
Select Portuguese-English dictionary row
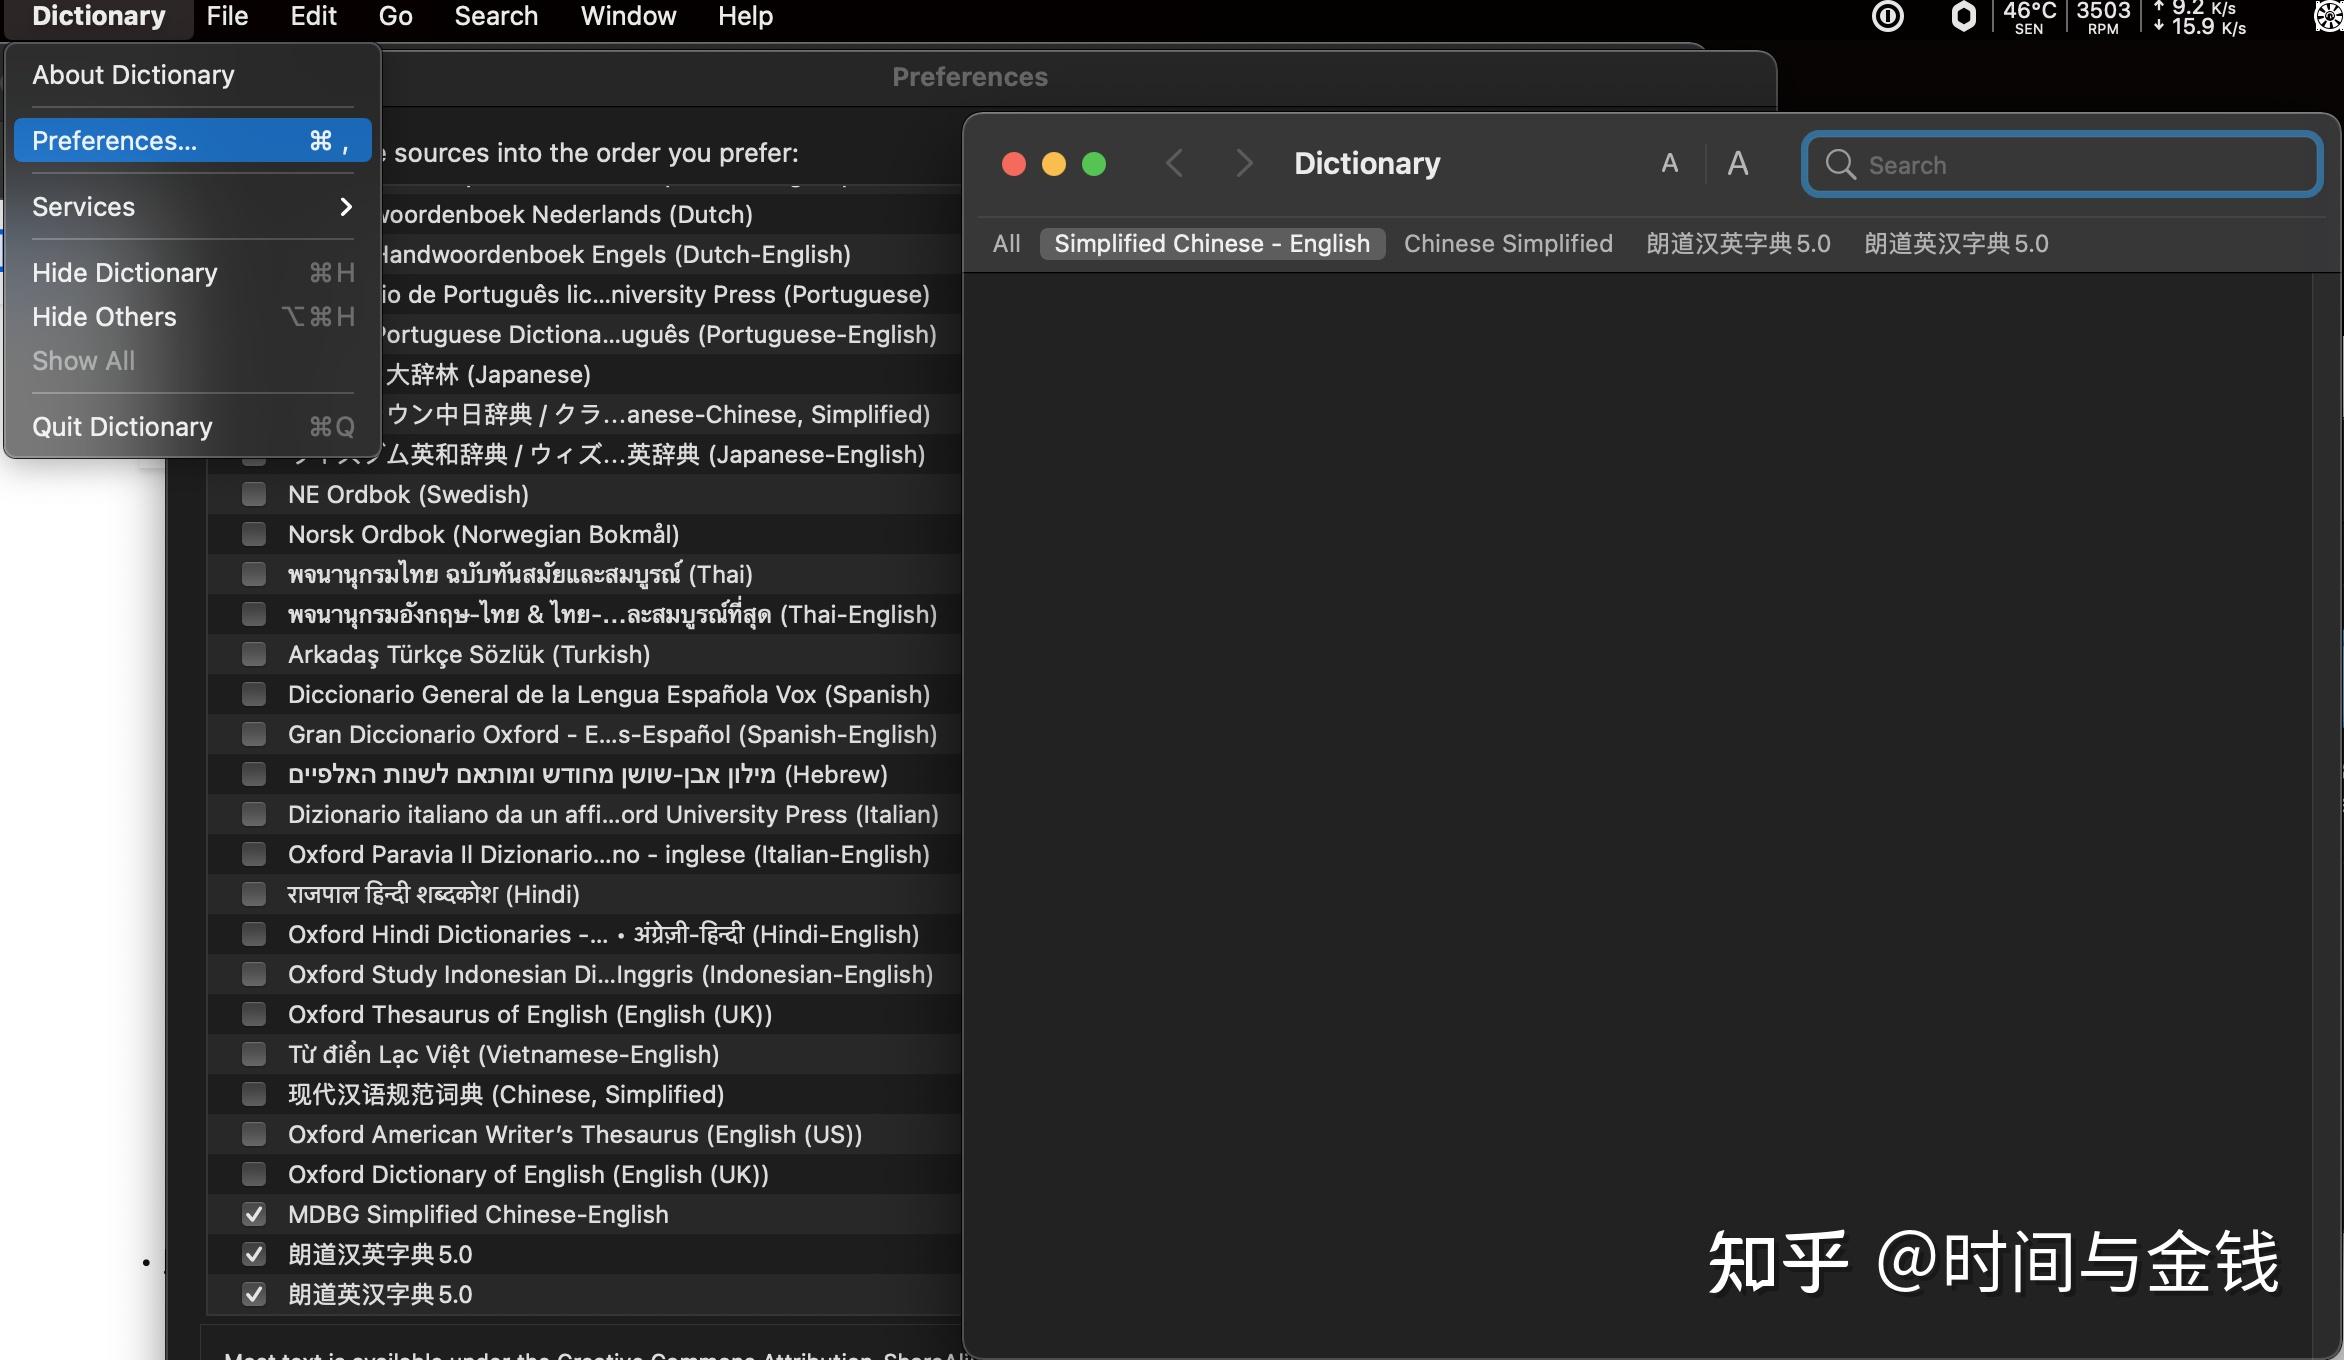click(672, 334)
